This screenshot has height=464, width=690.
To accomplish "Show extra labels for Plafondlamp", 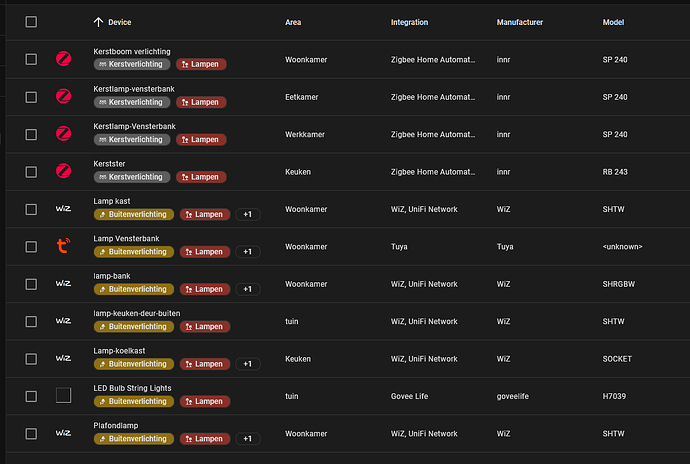I will [248, 439].
